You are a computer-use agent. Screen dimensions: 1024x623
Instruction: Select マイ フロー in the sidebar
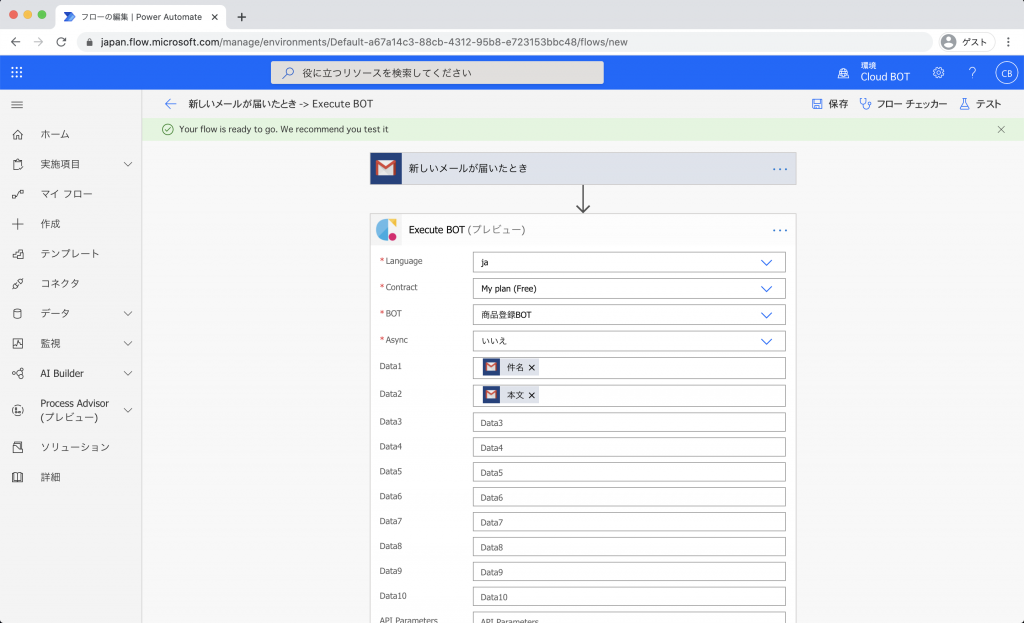(67, 194)
